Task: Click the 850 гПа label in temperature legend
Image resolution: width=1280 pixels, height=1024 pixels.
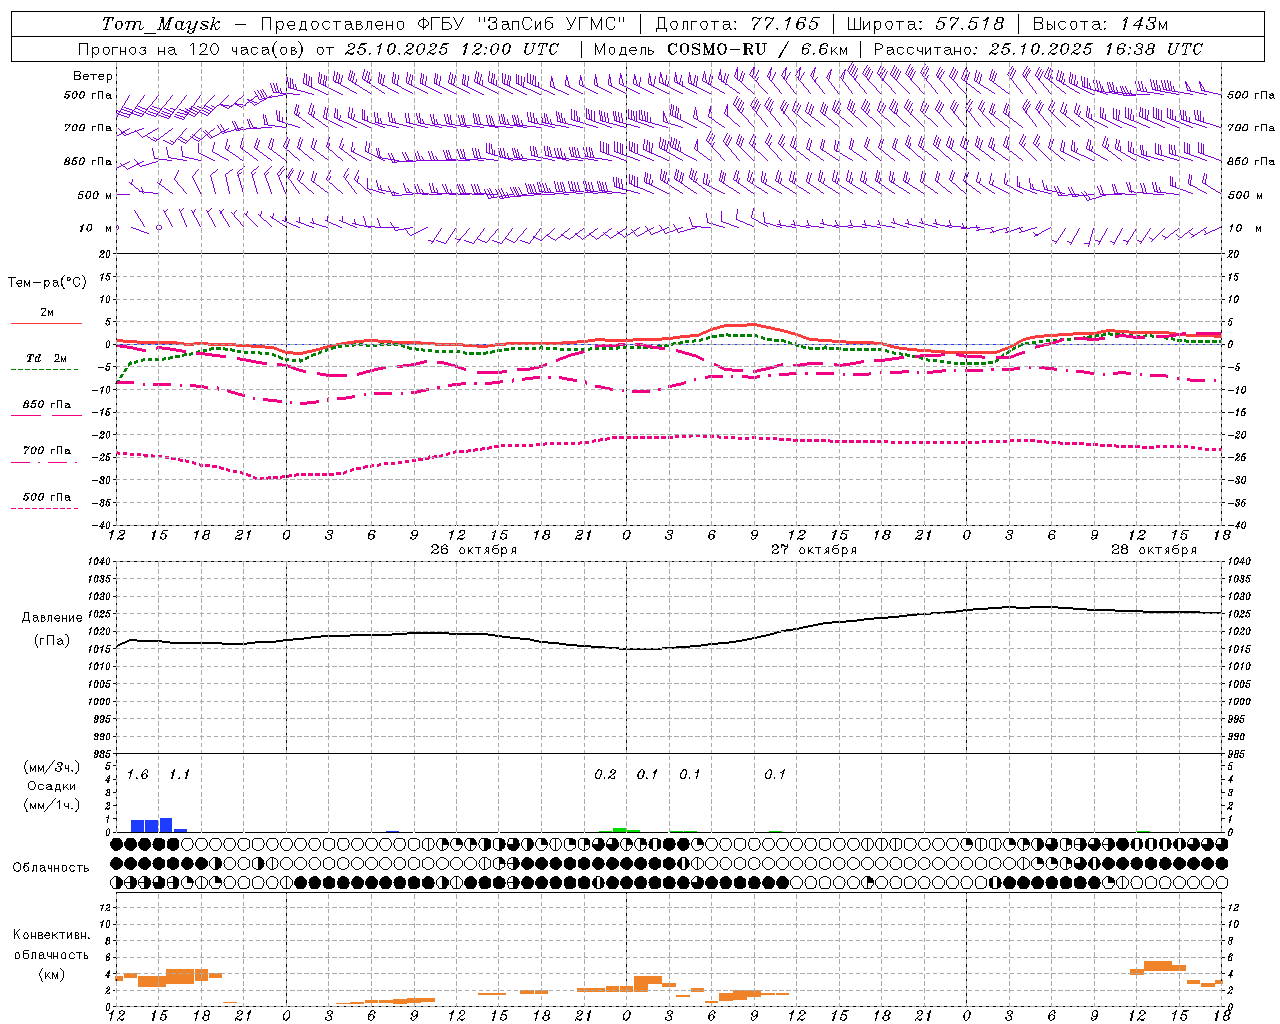Action: coord(46,405)
